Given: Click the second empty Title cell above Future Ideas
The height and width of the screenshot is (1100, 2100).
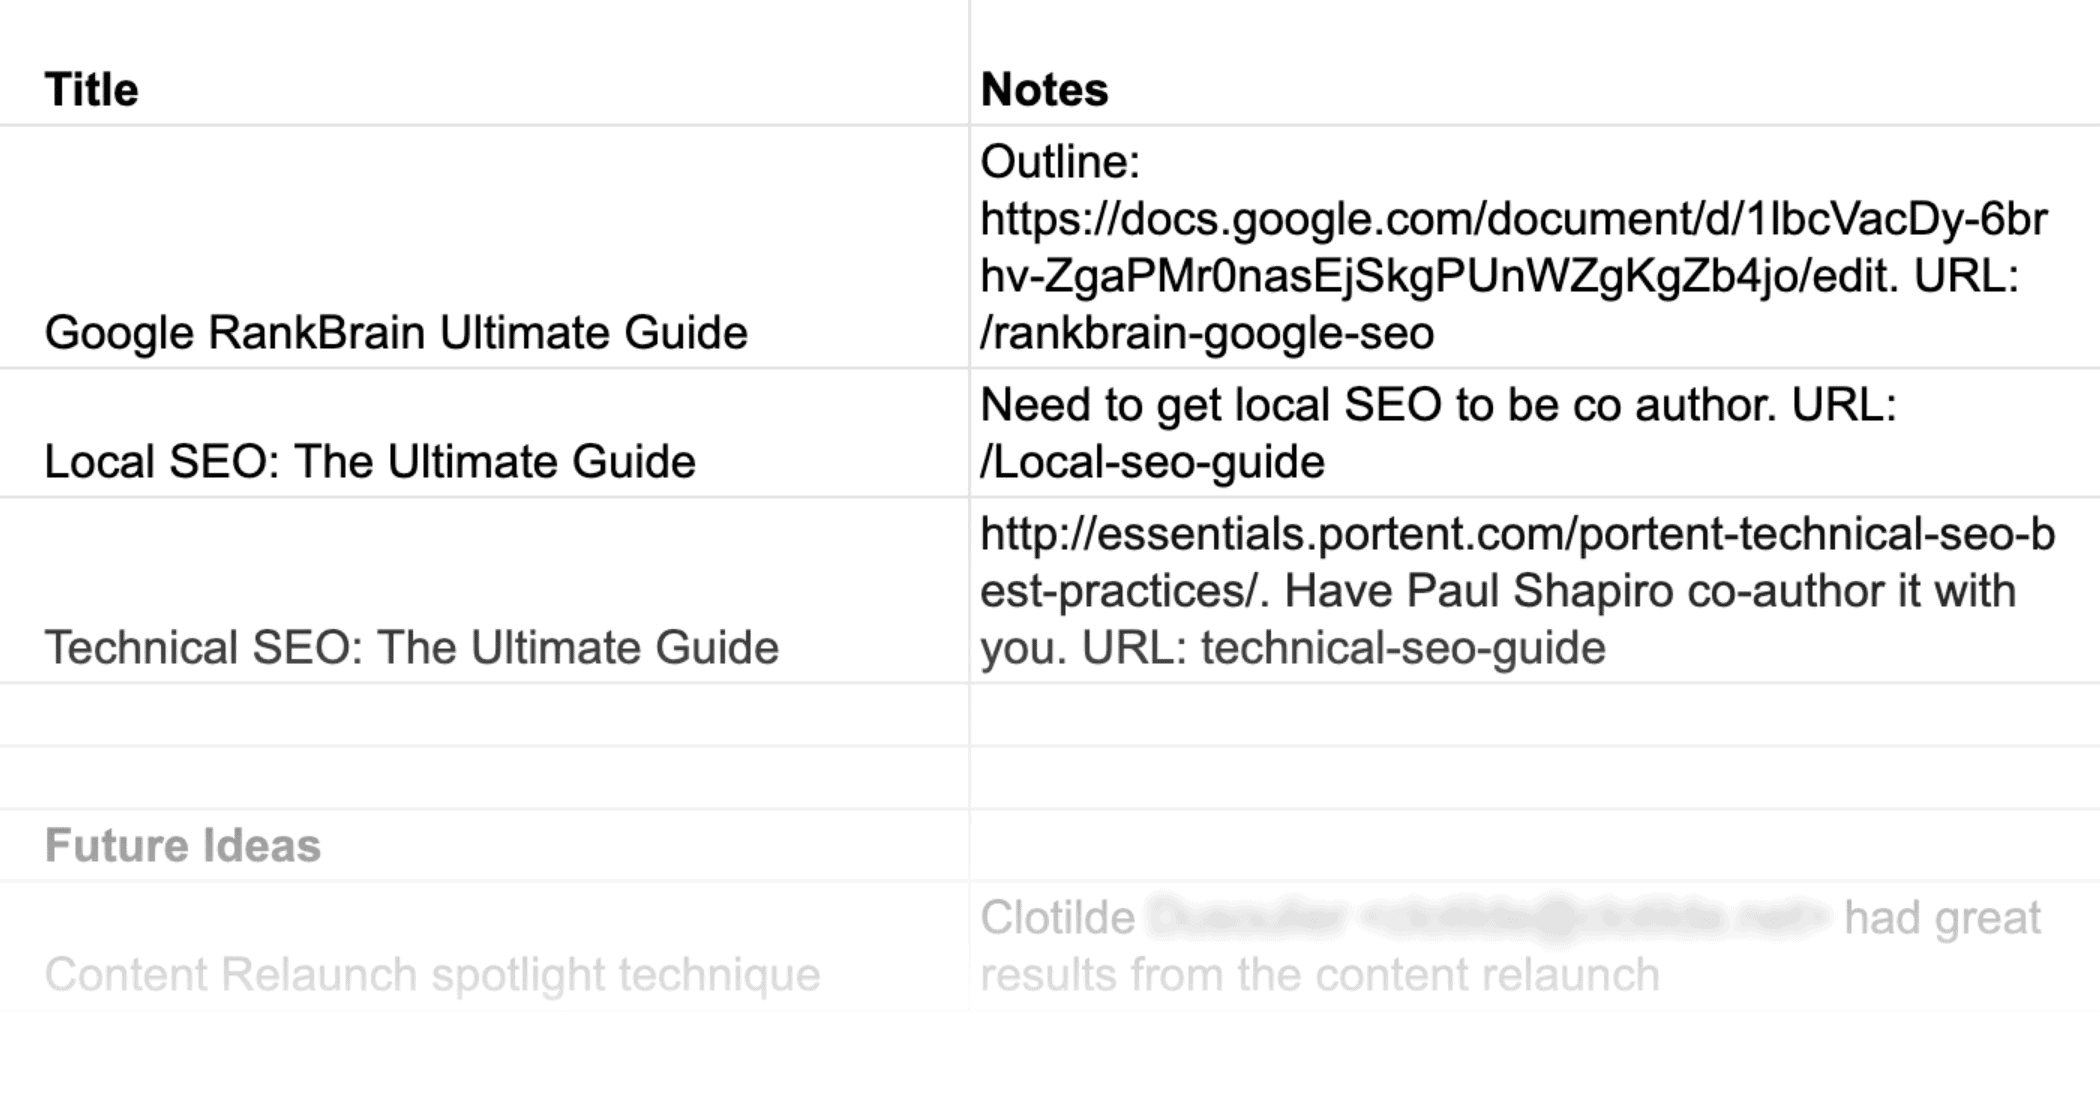Looking at the screenshot, I should (x=484, y=777).
